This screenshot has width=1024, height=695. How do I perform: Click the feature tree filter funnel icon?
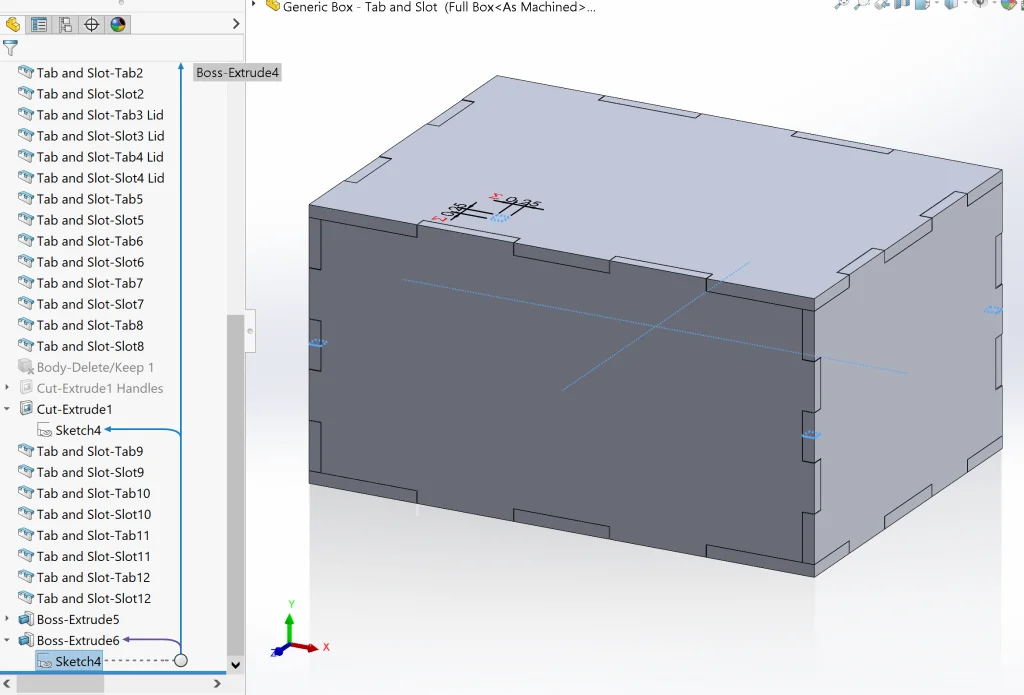tap(10, 48)
